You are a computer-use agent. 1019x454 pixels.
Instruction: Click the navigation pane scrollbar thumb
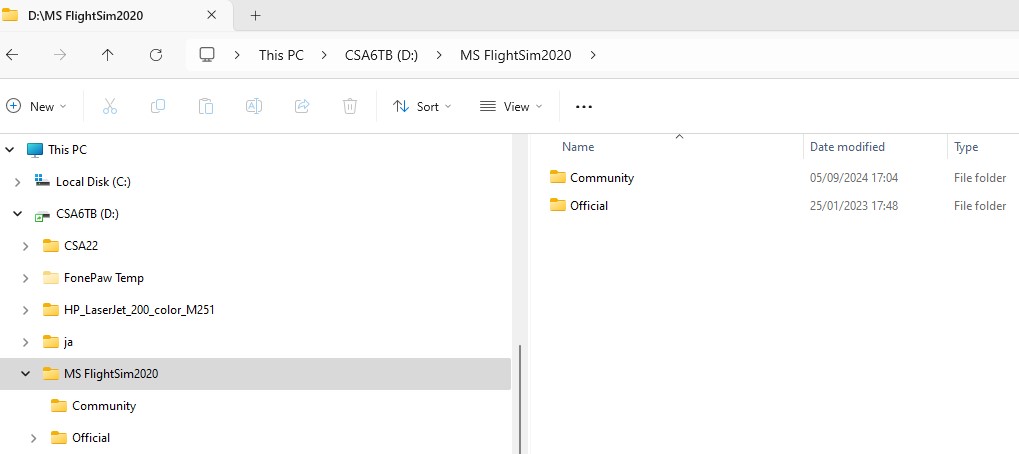pos(520,399)
